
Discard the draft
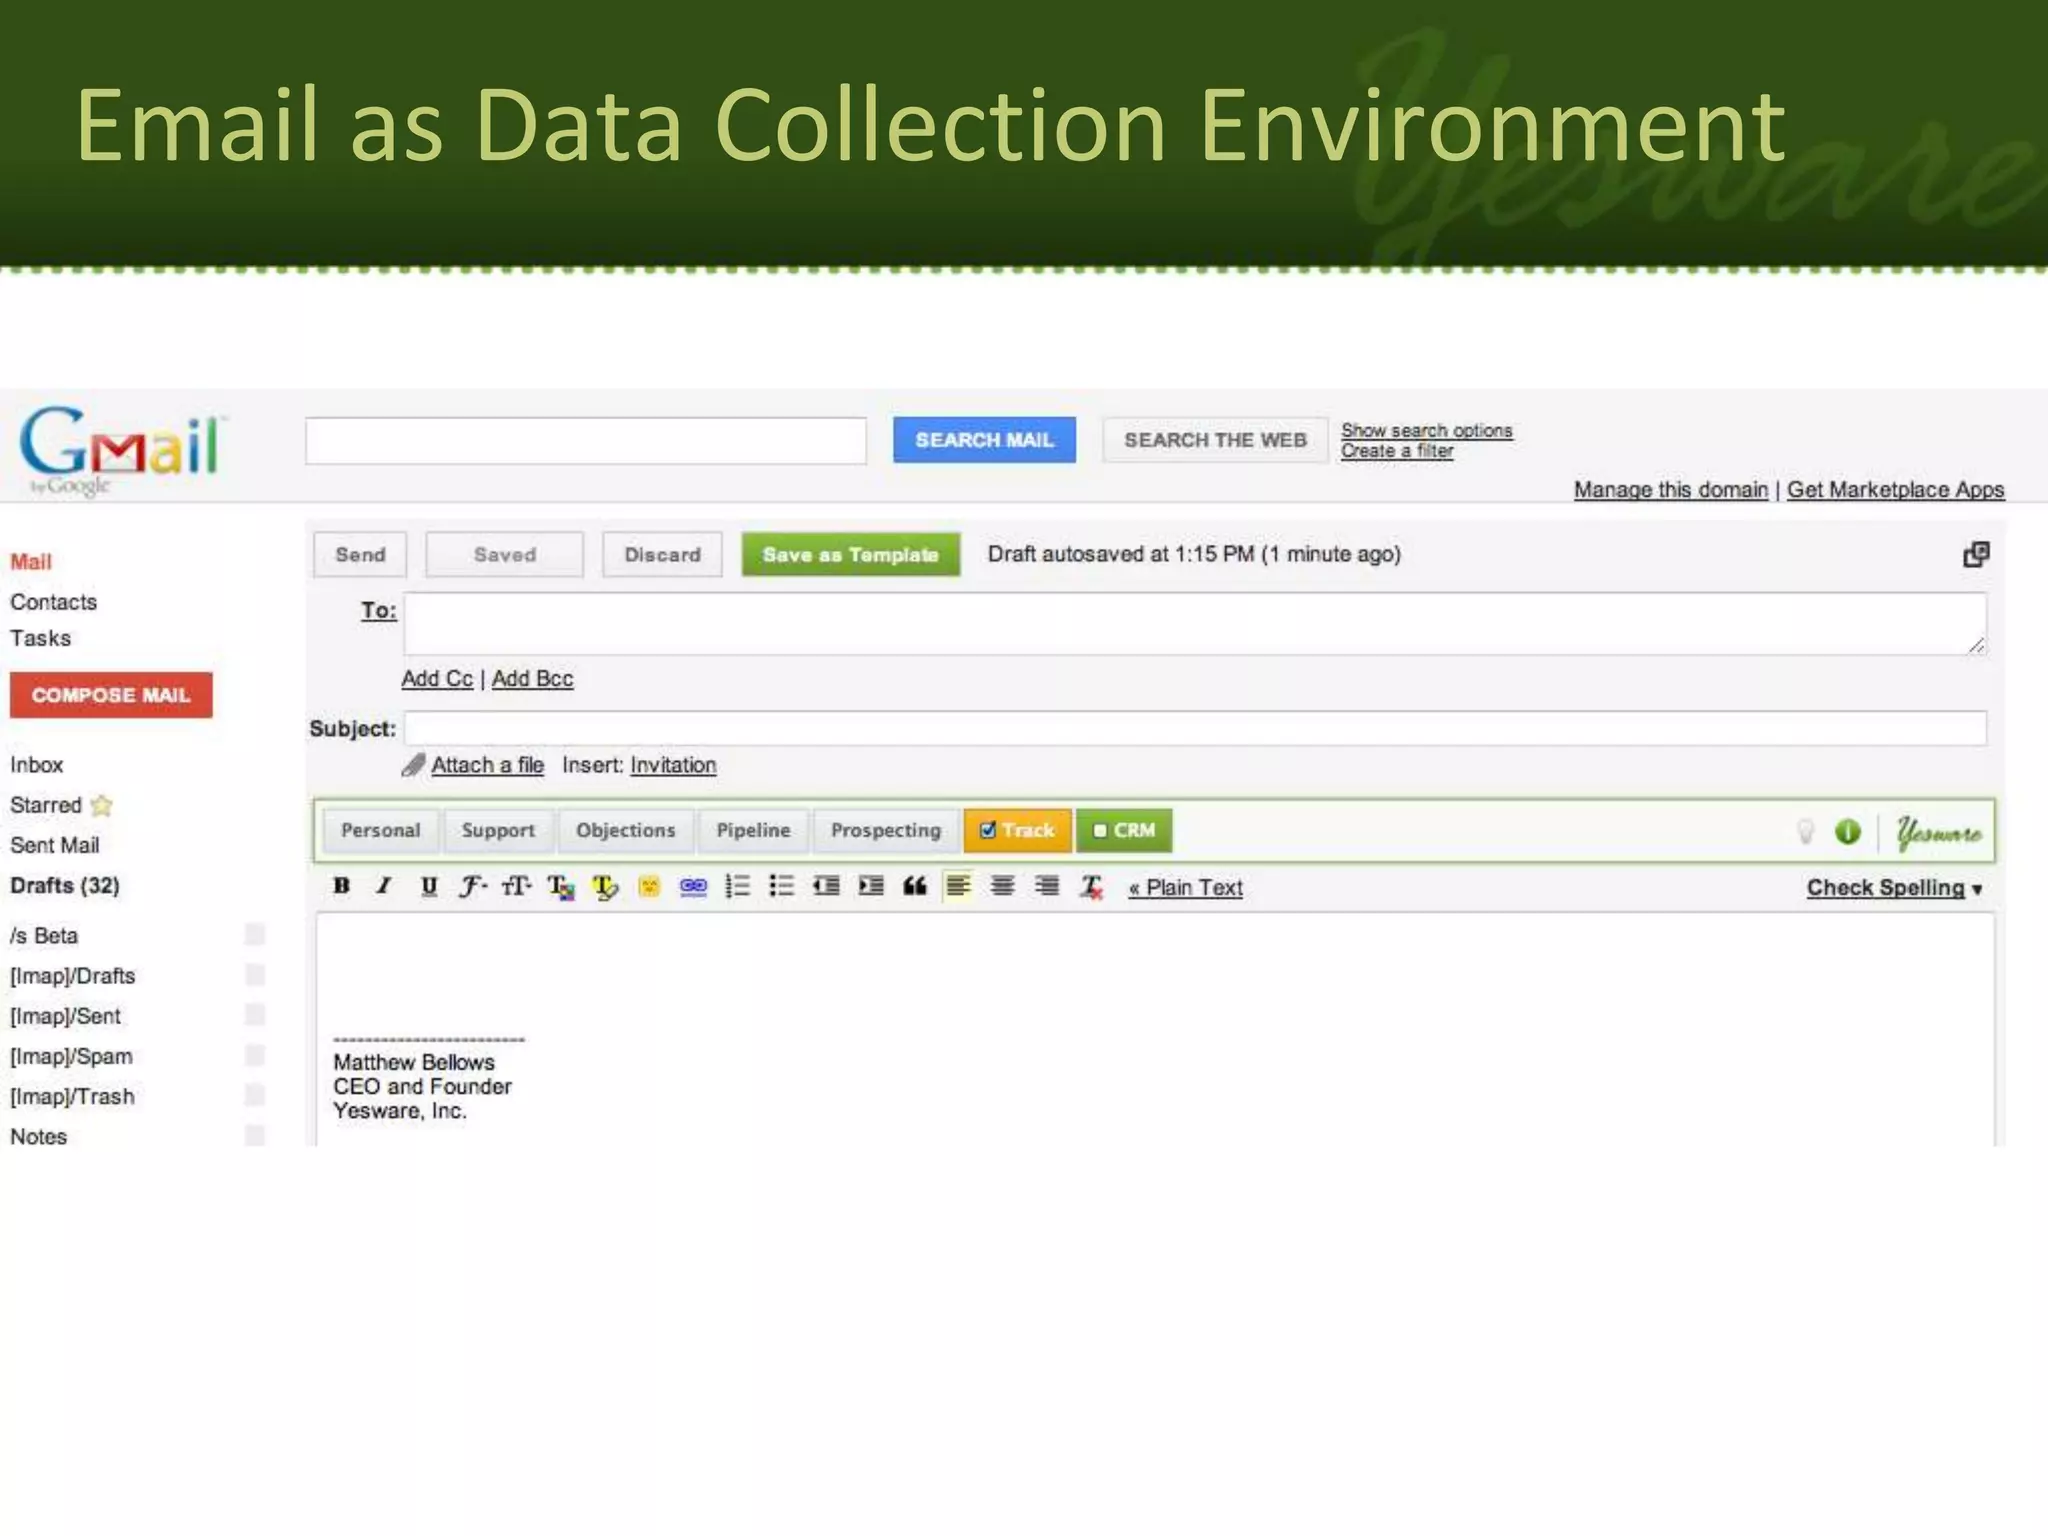662,554
